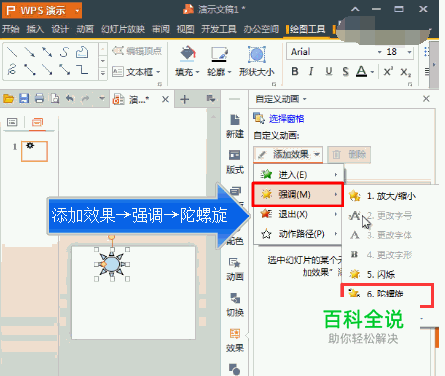Toggle subscript X₂ formatting
445x376 pixels.
pyautogui.click(x=406, y=72)
